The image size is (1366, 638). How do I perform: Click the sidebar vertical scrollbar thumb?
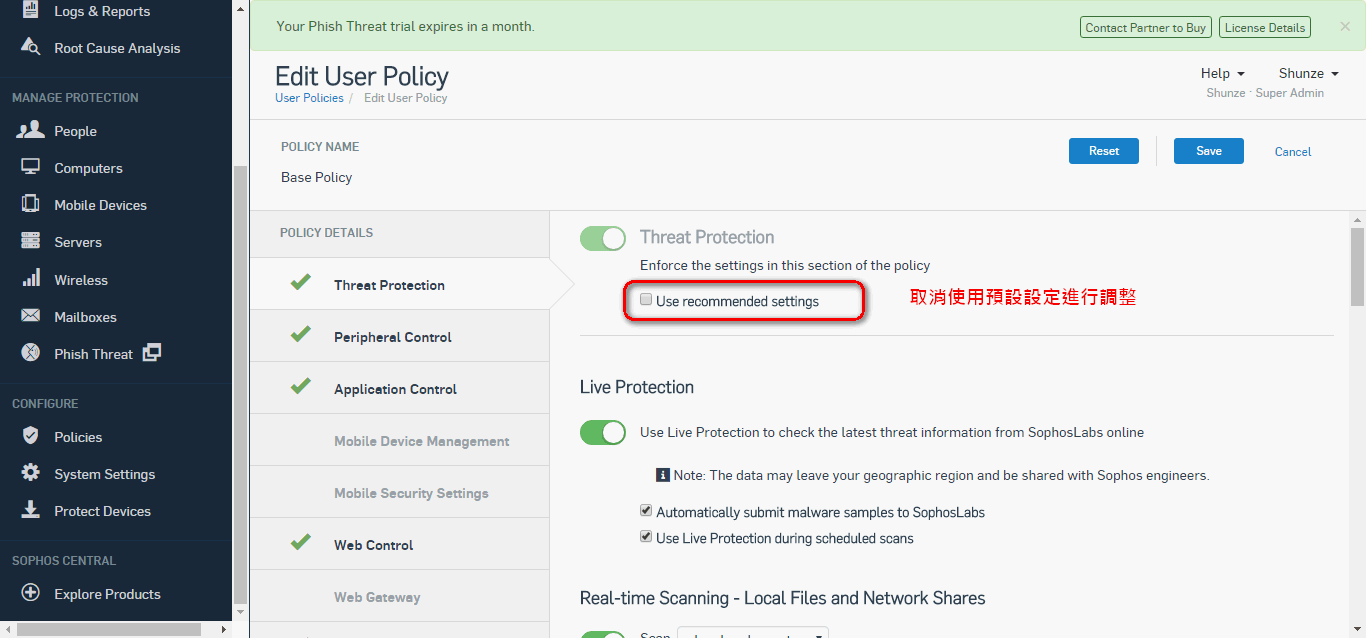(240, 384)
